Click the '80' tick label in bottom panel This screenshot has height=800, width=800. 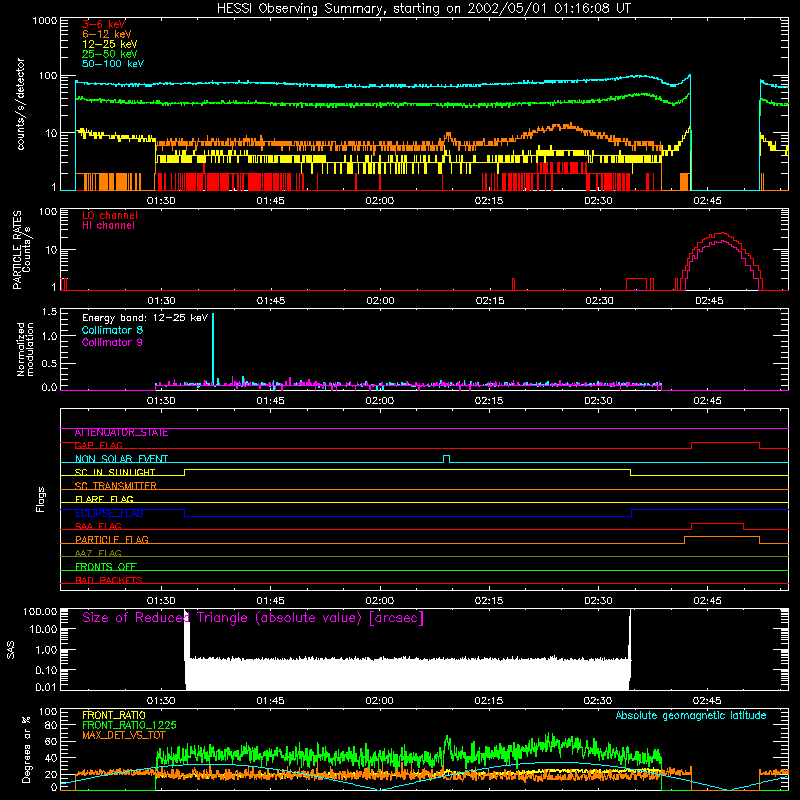51,725
